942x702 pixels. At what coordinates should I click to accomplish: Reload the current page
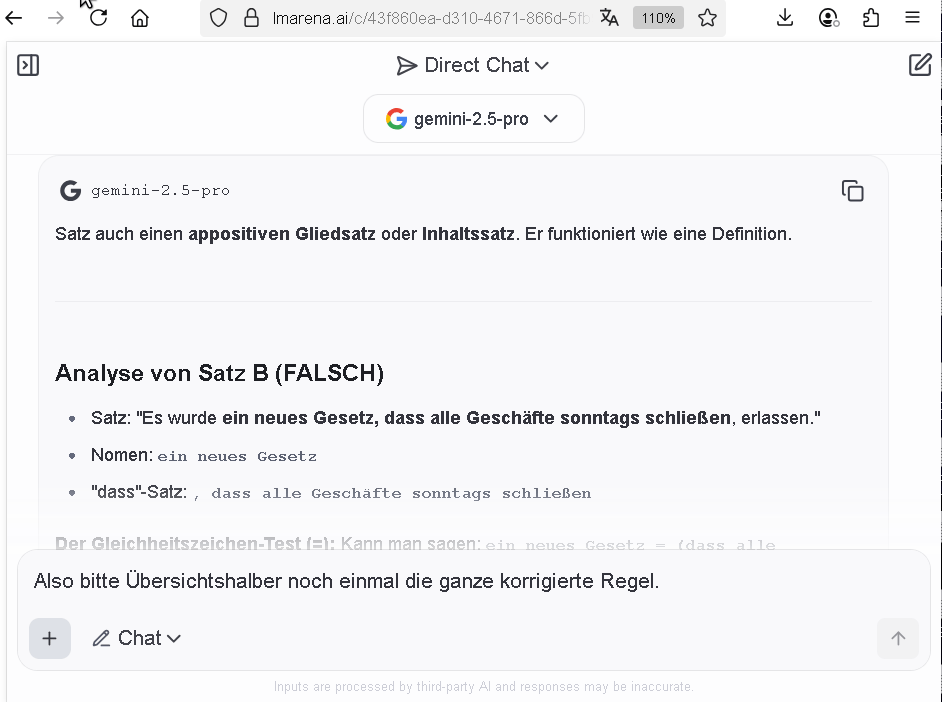pos(99,18)
